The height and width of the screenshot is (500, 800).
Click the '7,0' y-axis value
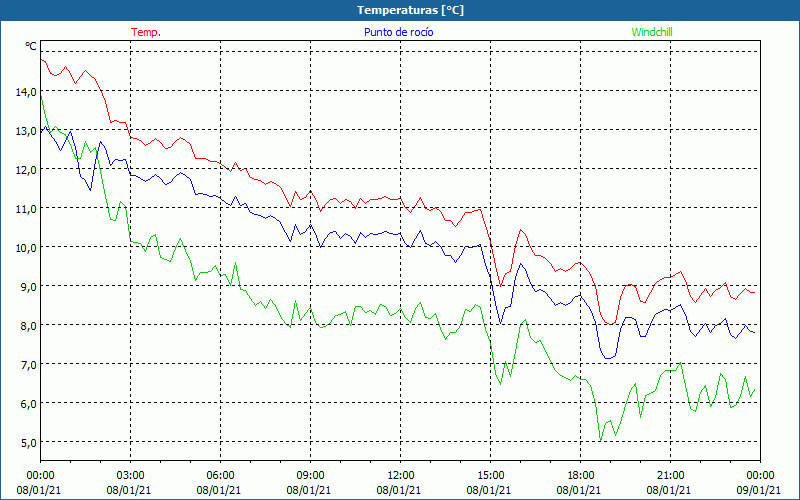29,364
